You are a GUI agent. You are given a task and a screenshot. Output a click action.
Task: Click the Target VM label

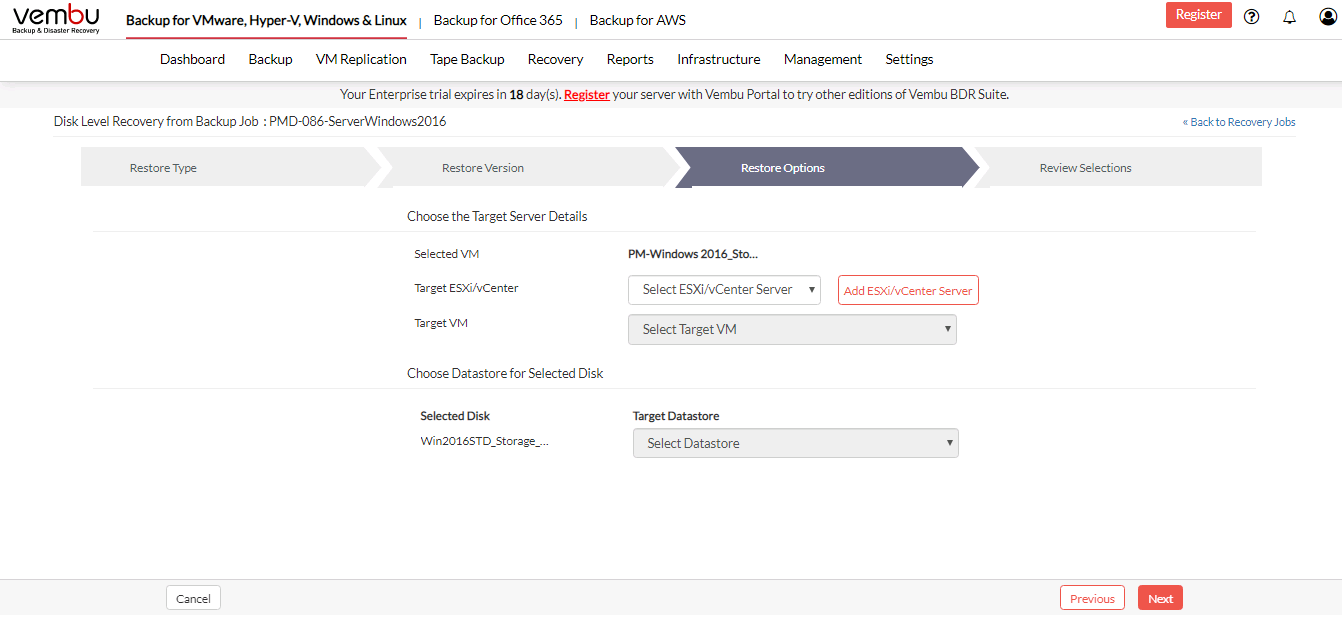coord(441,323)
